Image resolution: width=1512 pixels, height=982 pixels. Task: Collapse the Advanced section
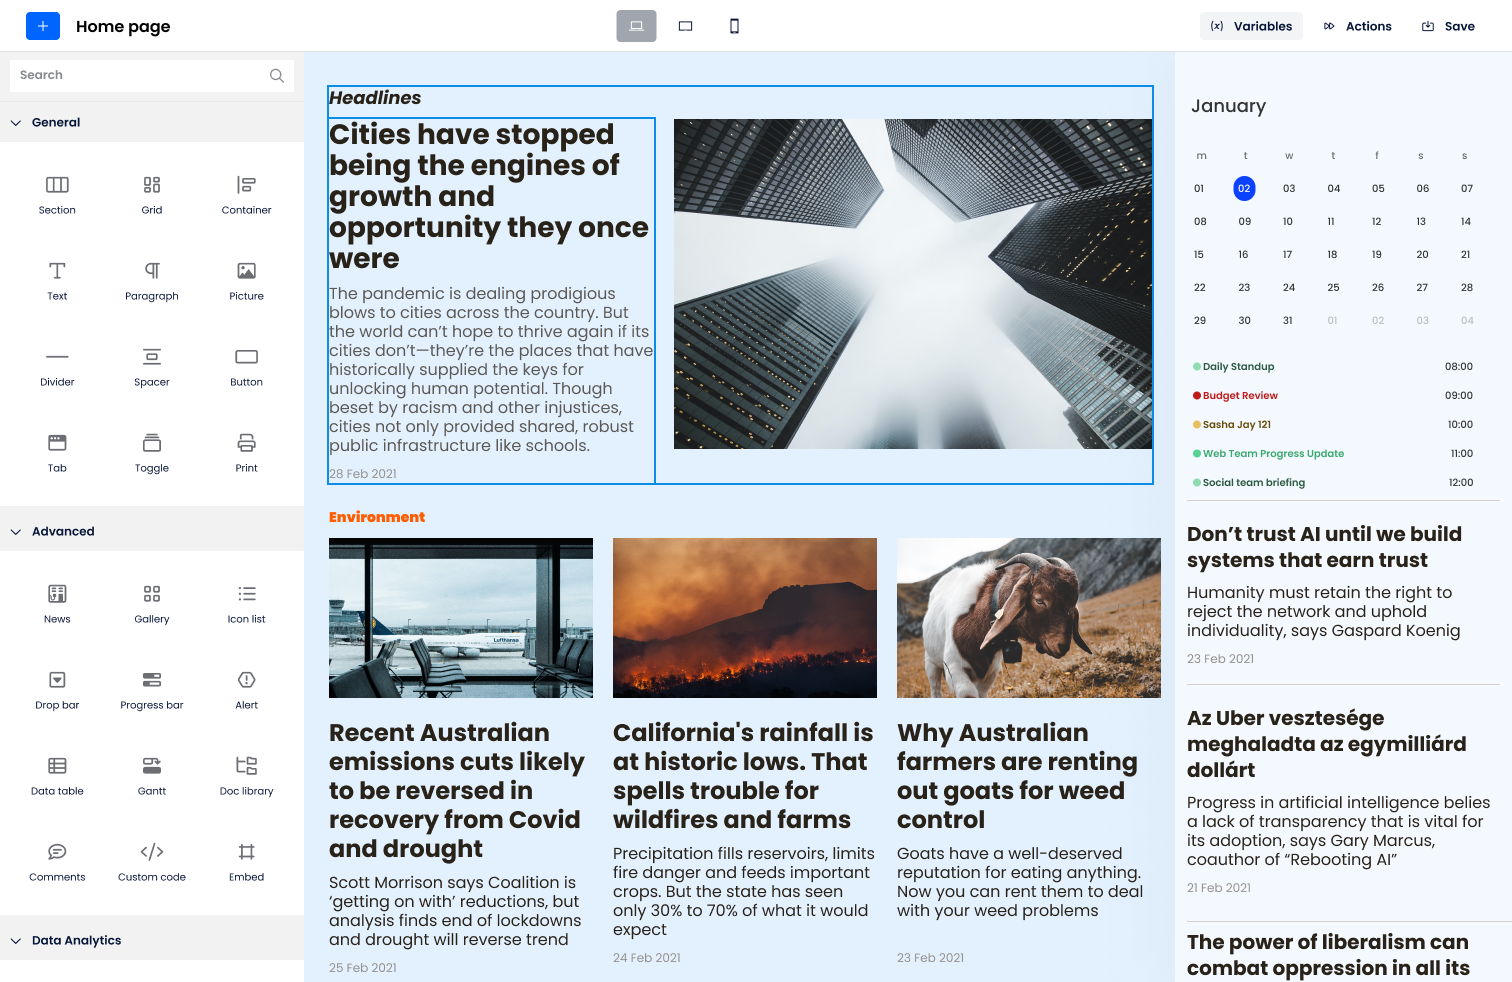[64, 531]
